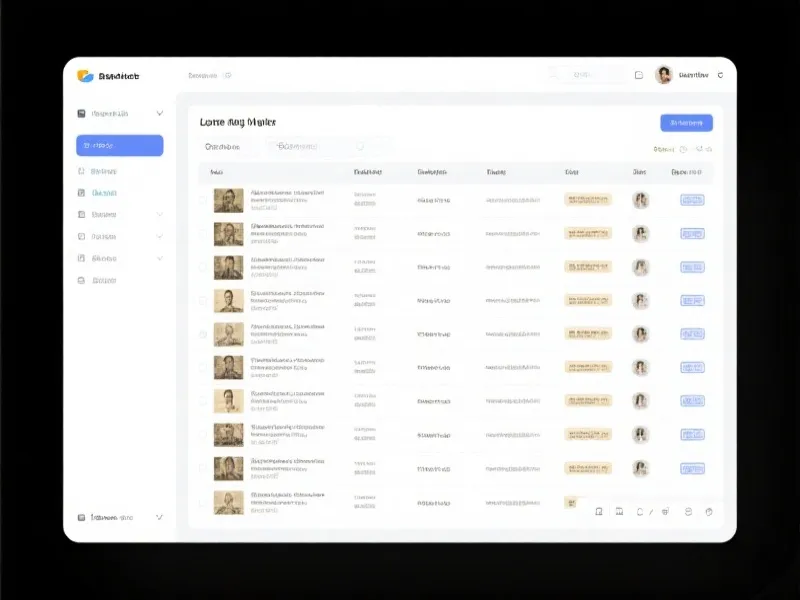800x600 pixels.
Task: Check the first table row's checkbox
Action: pyautogui.click(x=203, y=200)
